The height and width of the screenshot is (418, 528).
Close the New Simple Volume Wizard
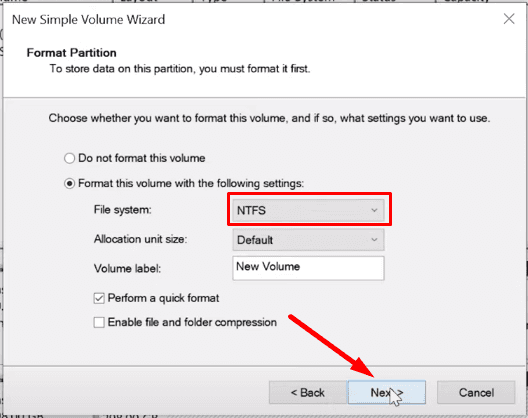(509, 19)
